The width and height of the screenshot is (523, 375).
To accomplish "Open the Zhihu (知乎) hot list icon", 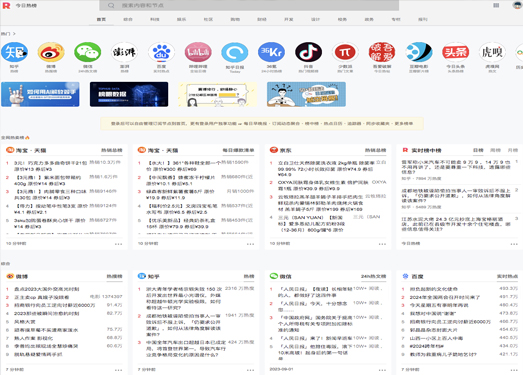I will click(x=14, y=52).
